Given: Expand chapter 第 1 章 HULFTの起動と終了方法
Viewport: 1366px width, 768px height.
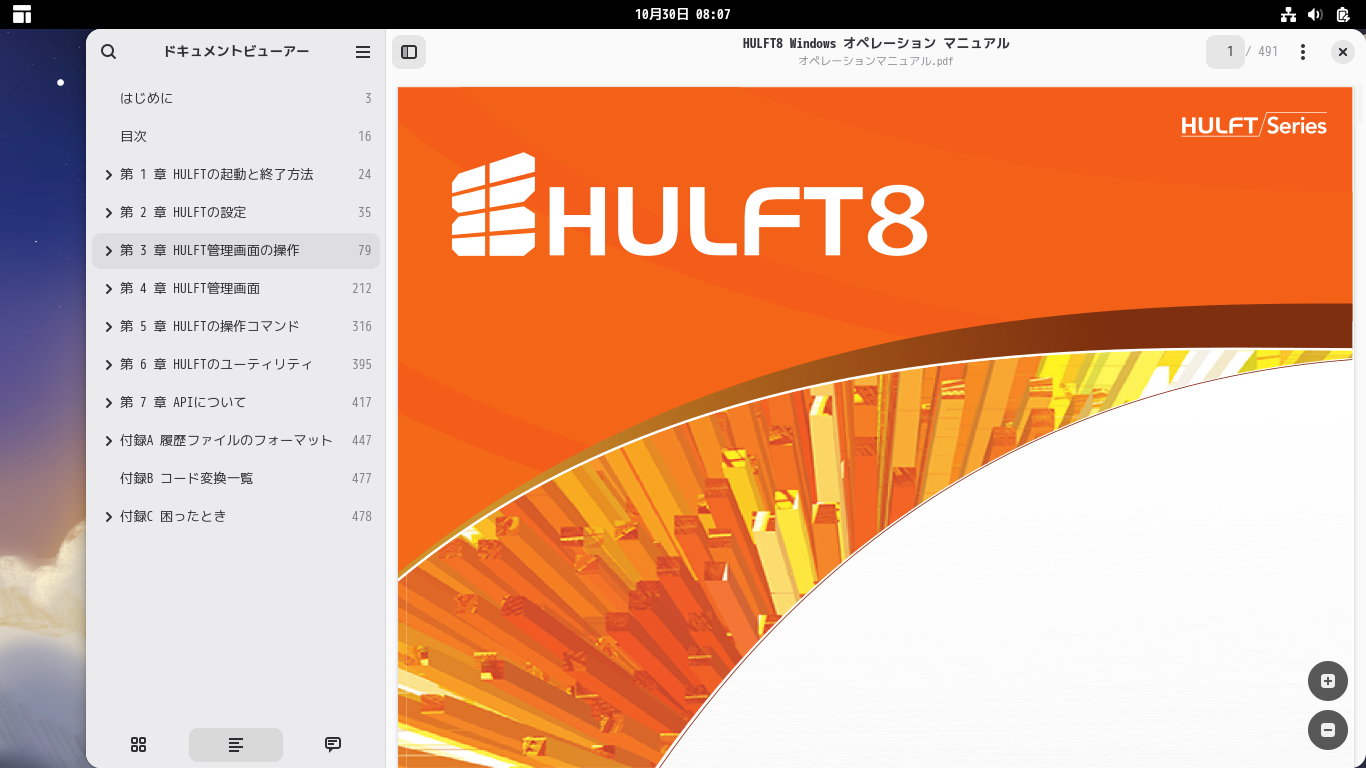Looking at the screenshot, I should [x=108, y=175].
